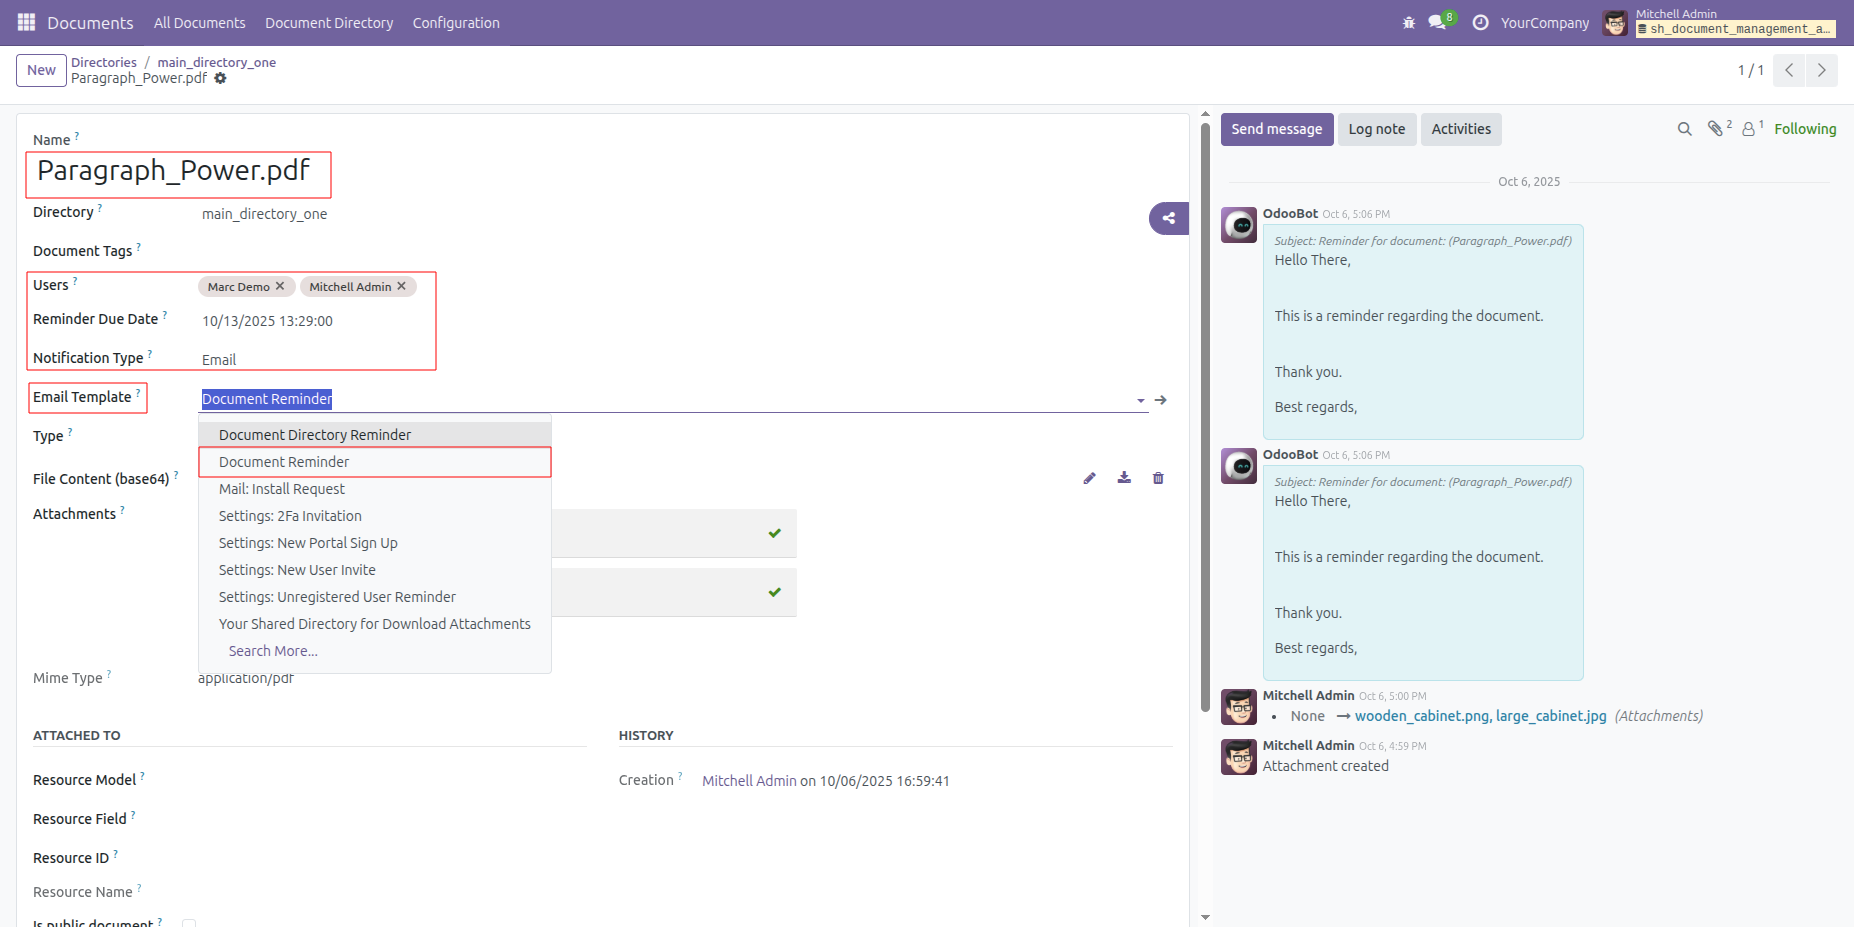The height and width of the screenshot is (927, 1854).
Task: Open the wooden_cabinet.png attachment link
Action: click(x=1422, y=716)
